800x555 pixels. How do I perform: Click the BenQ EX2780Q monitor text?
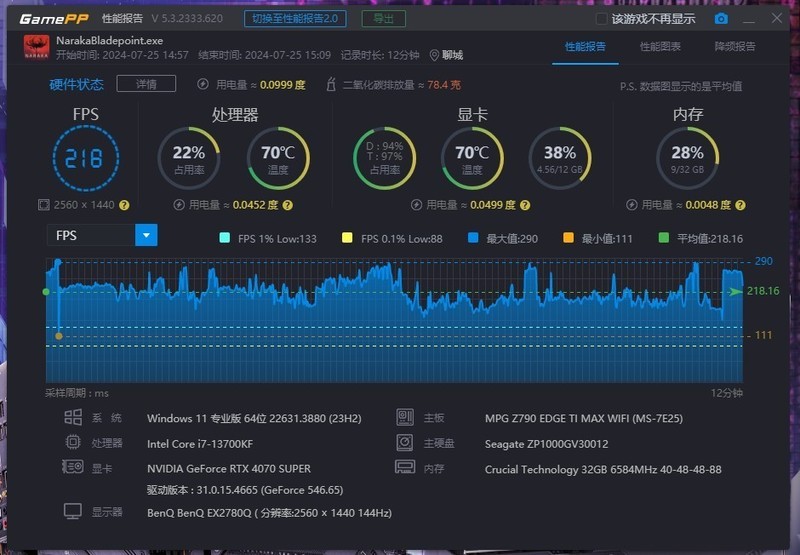(x=269, y=513)
